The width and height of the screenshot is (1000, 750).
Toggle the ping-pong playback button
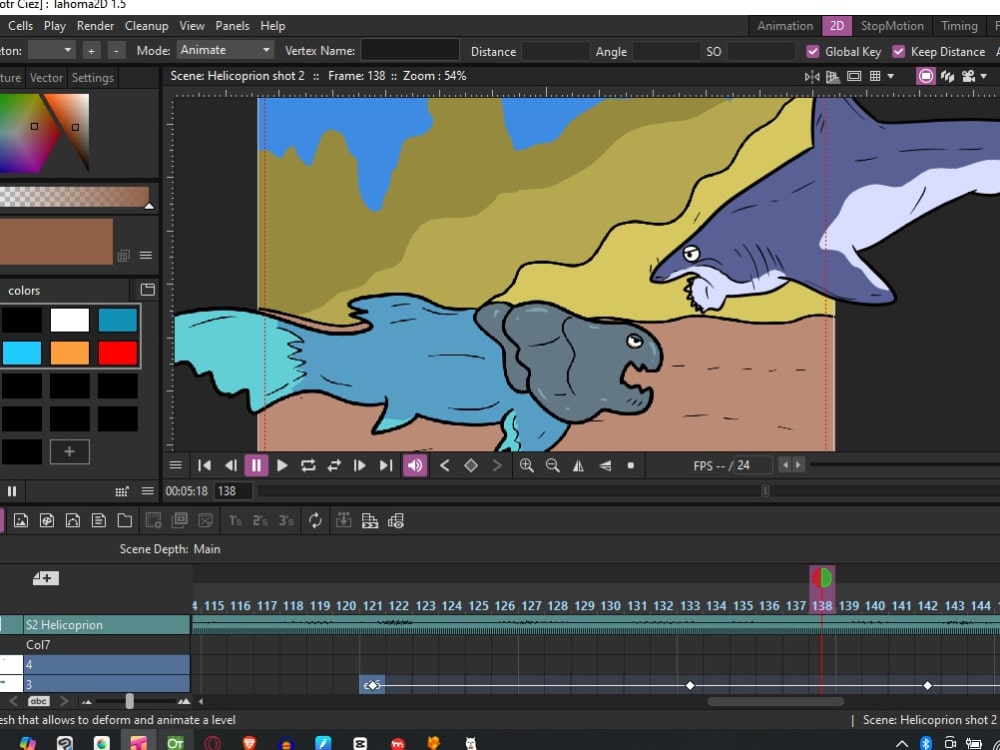[334, 466]
